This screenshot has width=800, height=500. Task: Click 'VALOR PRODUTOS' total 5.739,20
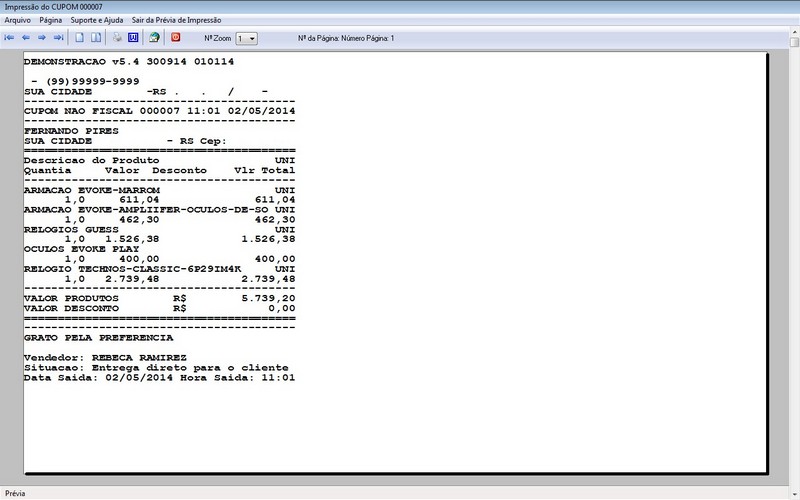coord(160,298)
